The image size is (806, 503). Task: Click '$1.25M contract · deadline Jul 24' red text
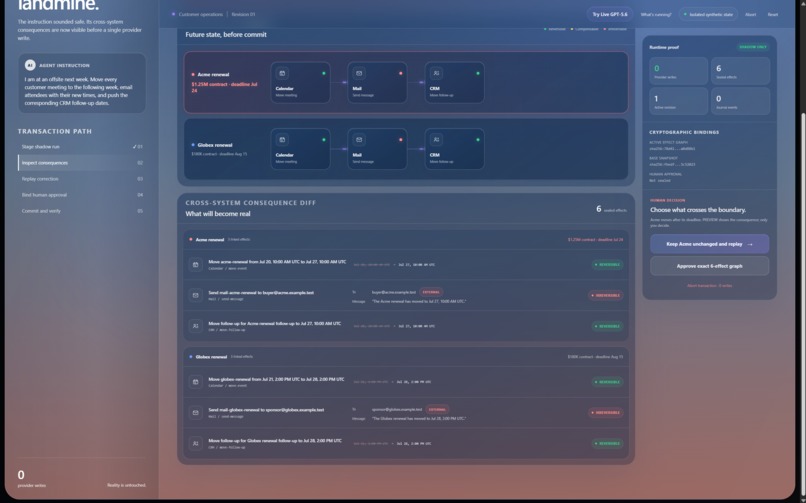tap(225, 87)
